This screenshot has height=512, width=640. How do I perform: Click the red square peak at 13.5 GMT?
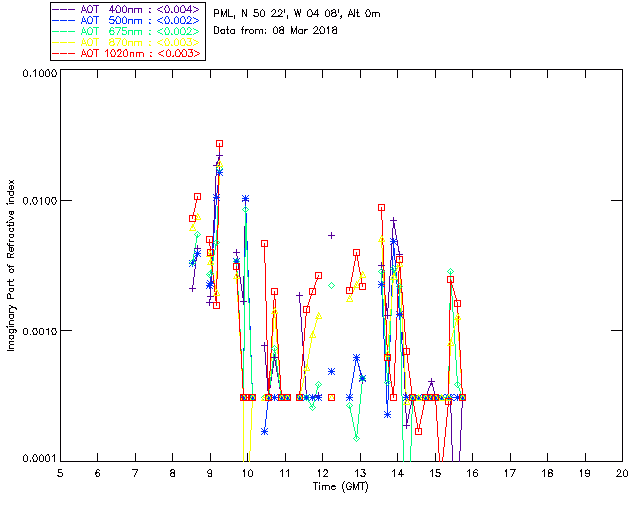coord(382,208)
